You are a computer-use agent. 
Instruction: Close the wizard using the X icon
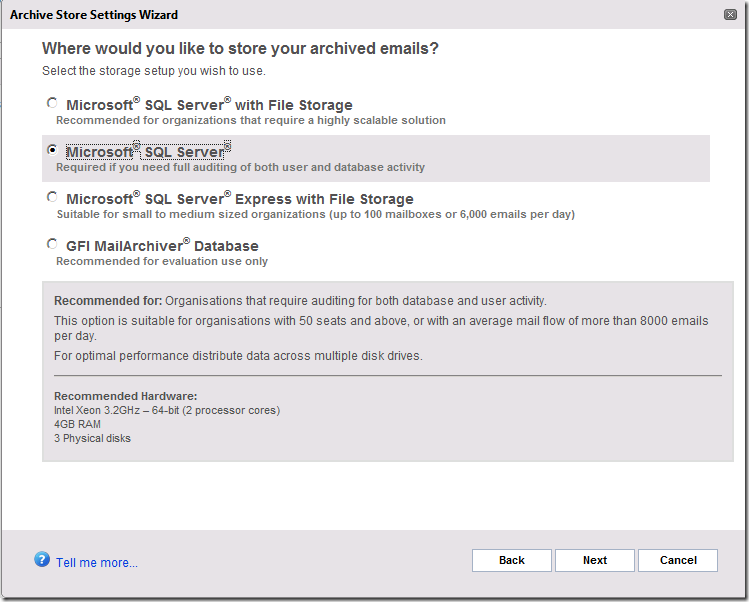click(730, 14)
